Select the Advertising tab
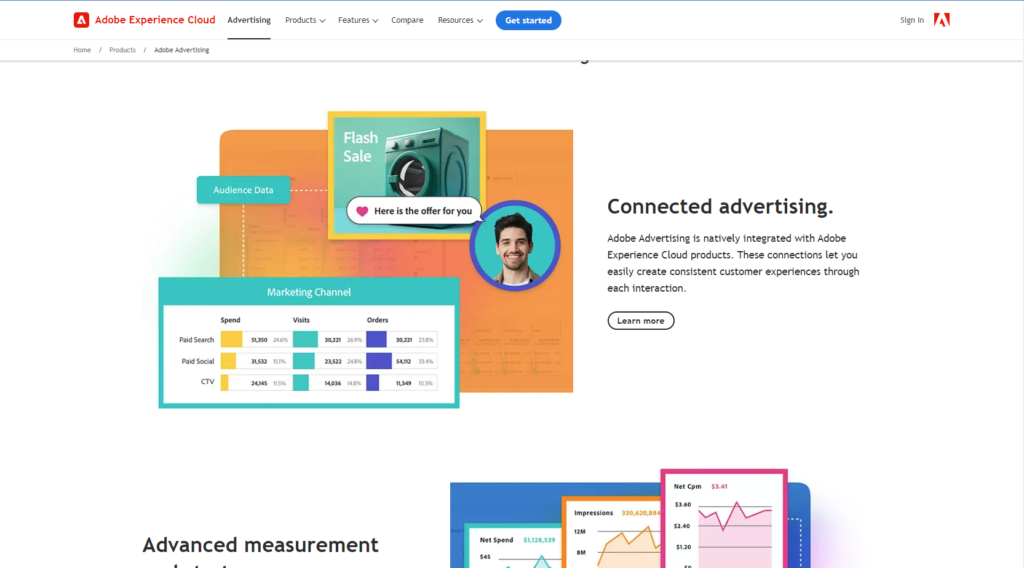This screenshot has width=1024, height=568. [x=249, y=20]
